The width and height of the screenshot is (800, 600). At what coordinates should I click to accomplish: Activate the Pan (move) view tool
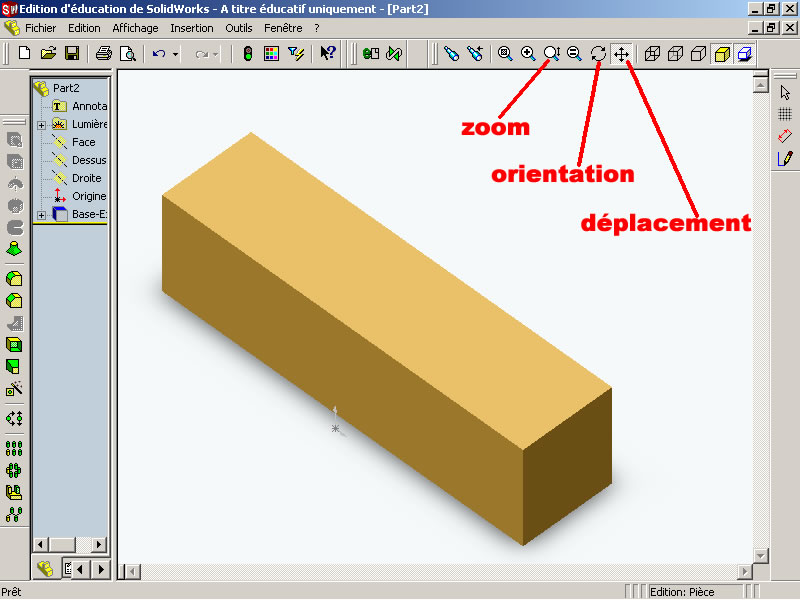coord(621,54)
